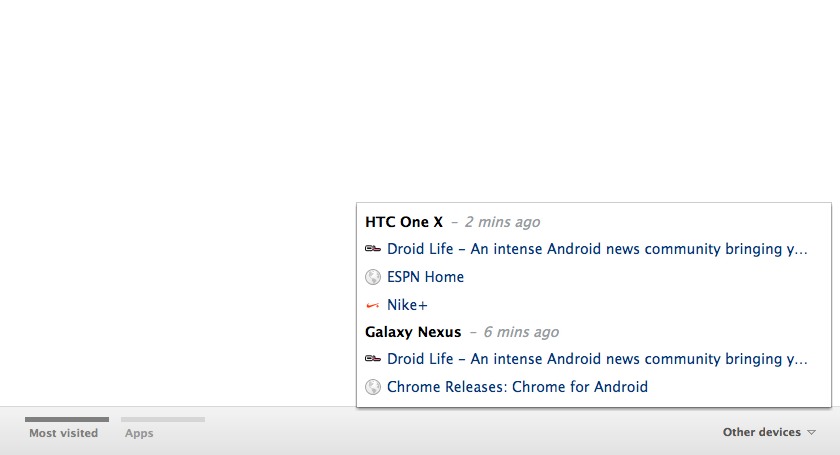Open the Nike+ link
The width and height of the screenshot is (840, 455).
tap(407, 305)
